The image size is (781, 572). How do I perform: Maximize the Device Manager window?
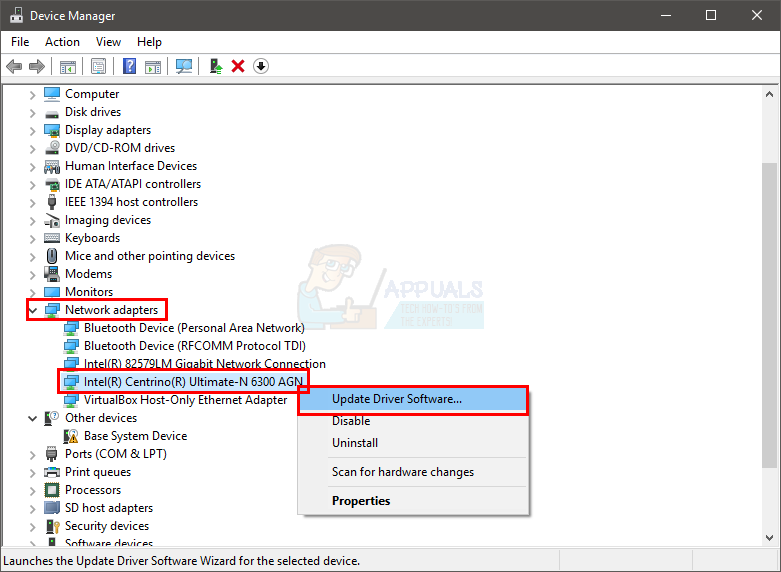(711, 15)
